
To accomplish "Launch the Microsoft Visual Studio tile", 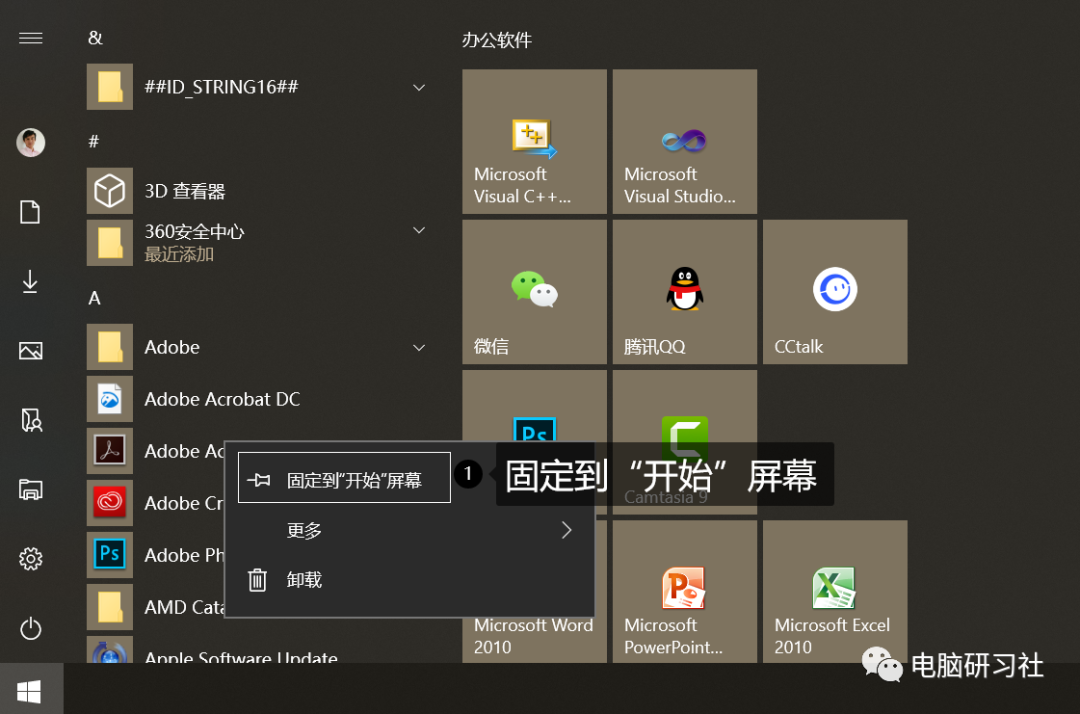I will click(x=685, y=141).
